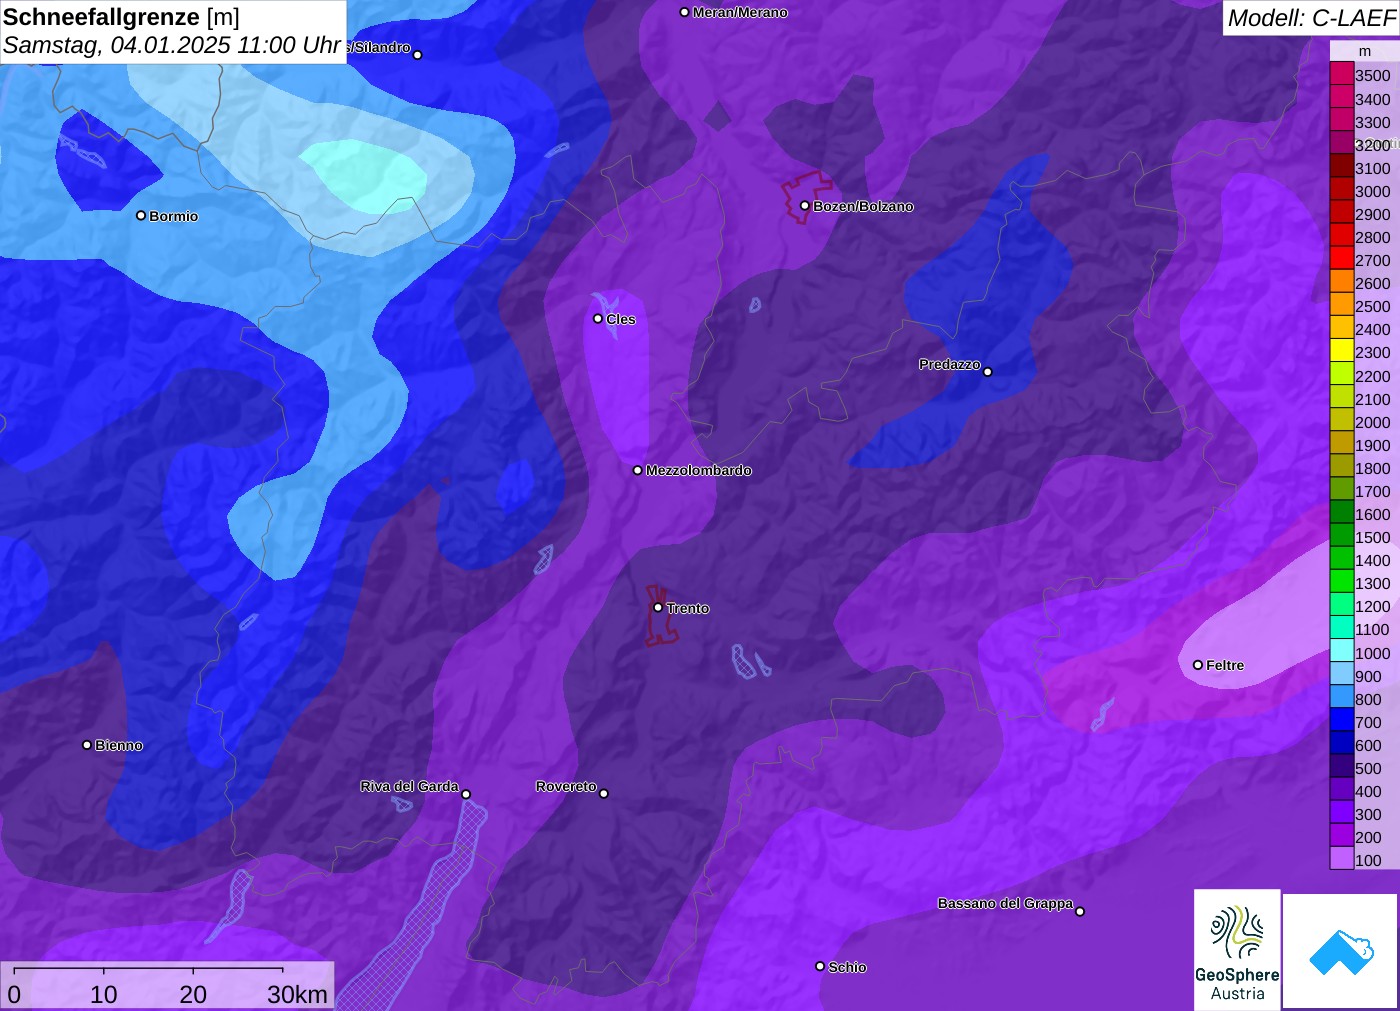
Task: Select the Cles location marker
Action: (x=598, y=319)
